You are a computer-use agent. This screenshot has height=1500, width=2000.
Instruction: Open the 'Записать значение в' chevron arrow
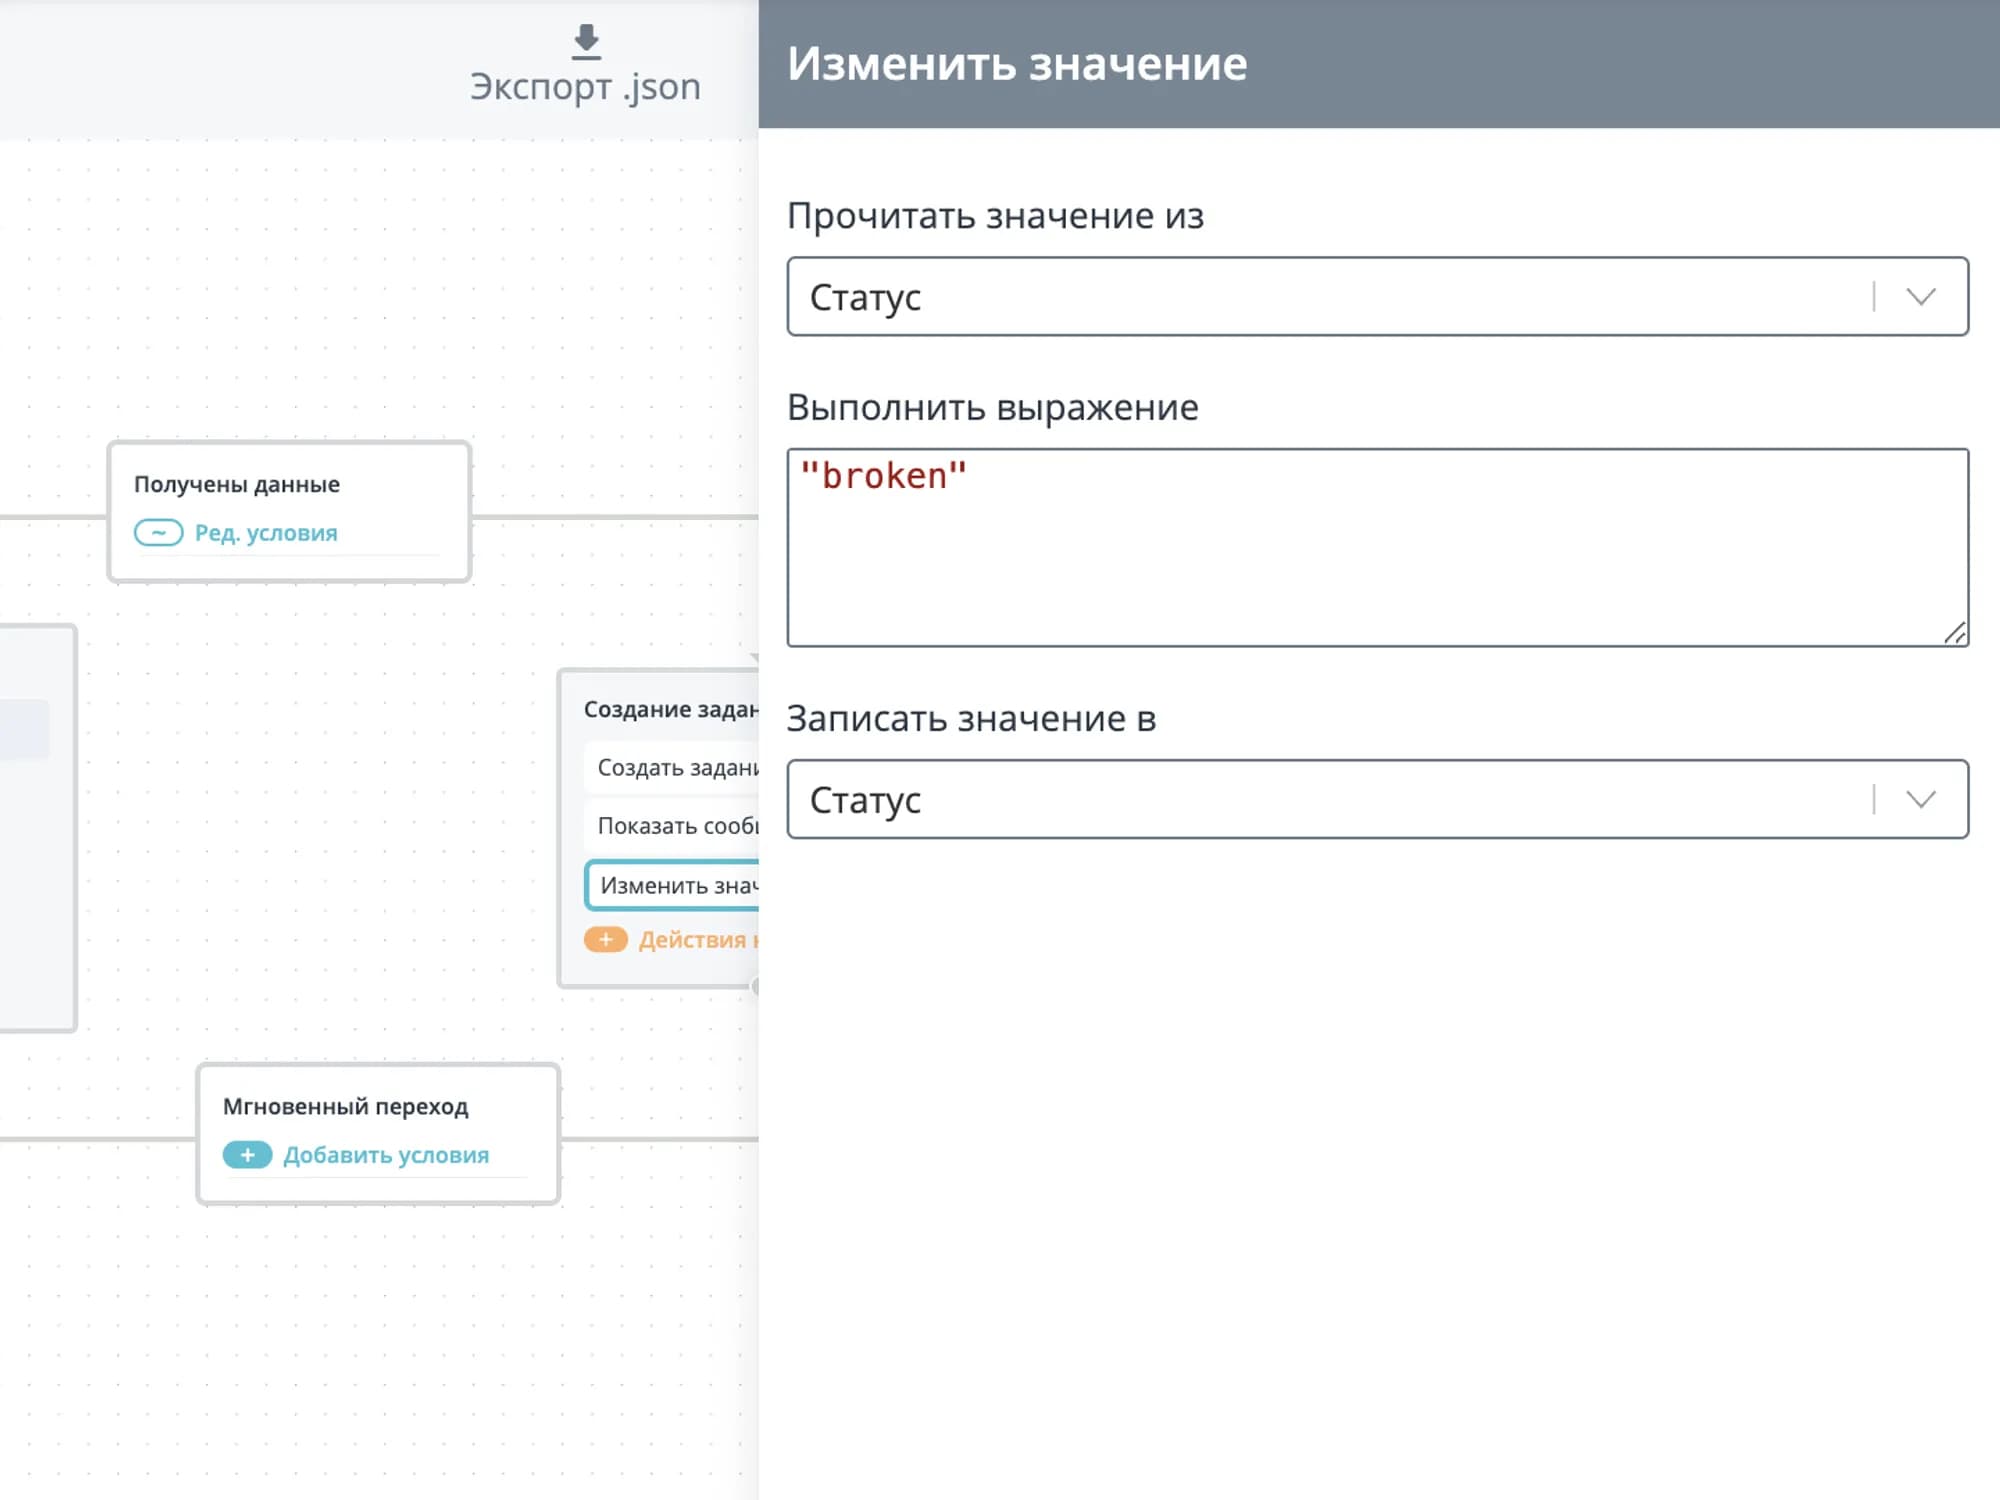1920,799
